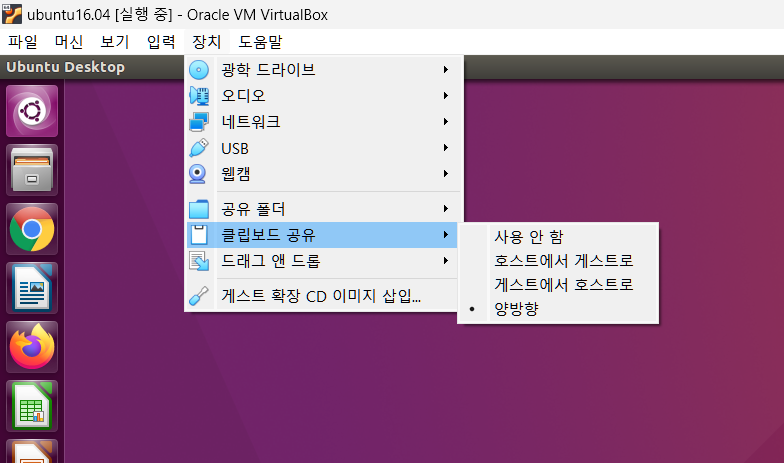Click the optical drive disc icon

point(199,70)
